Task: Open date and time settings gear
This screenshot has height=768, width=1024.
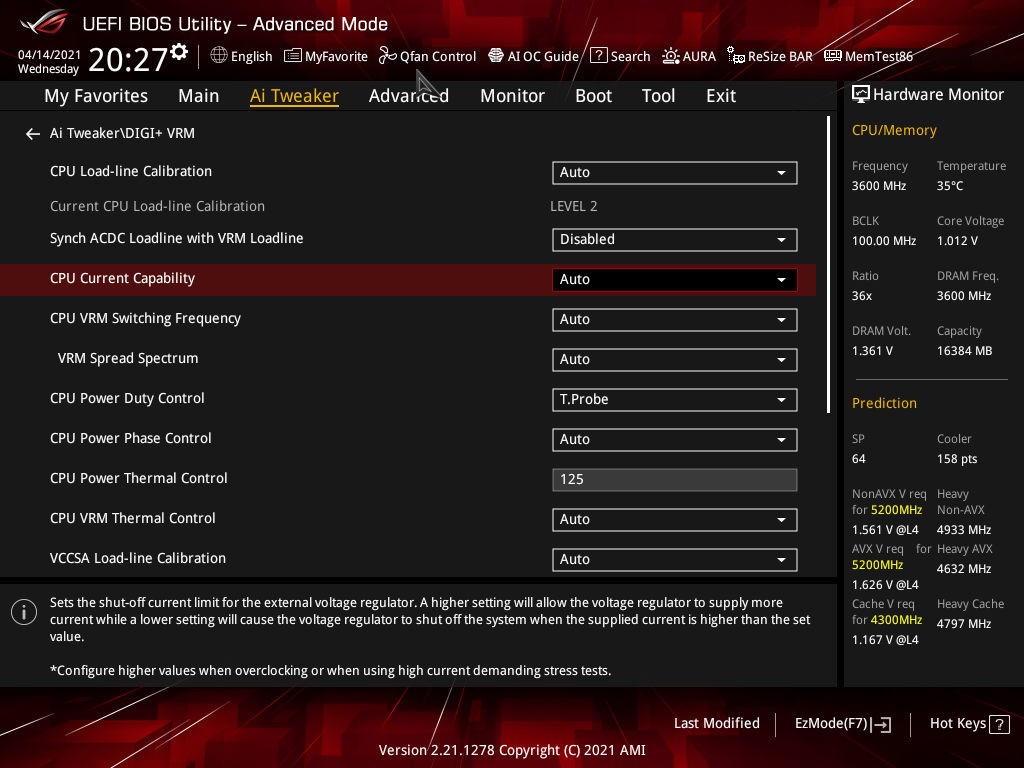Action: [x=179, y=52]
